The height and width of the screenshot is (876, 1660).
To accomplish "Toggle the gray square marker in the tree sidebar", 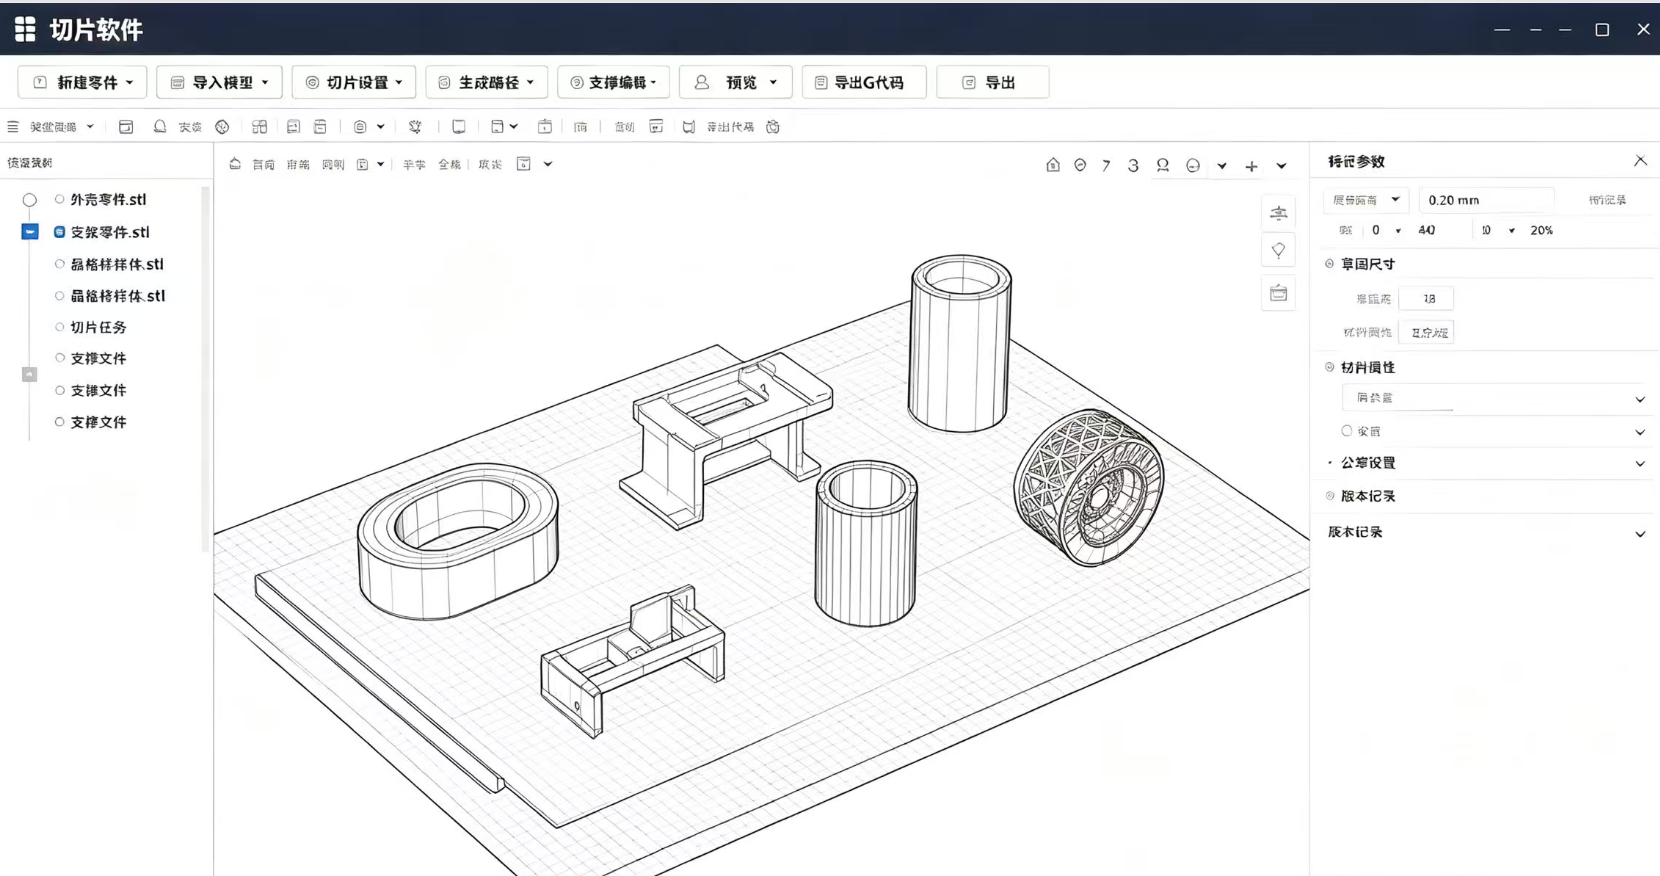I will coord(30,374).
